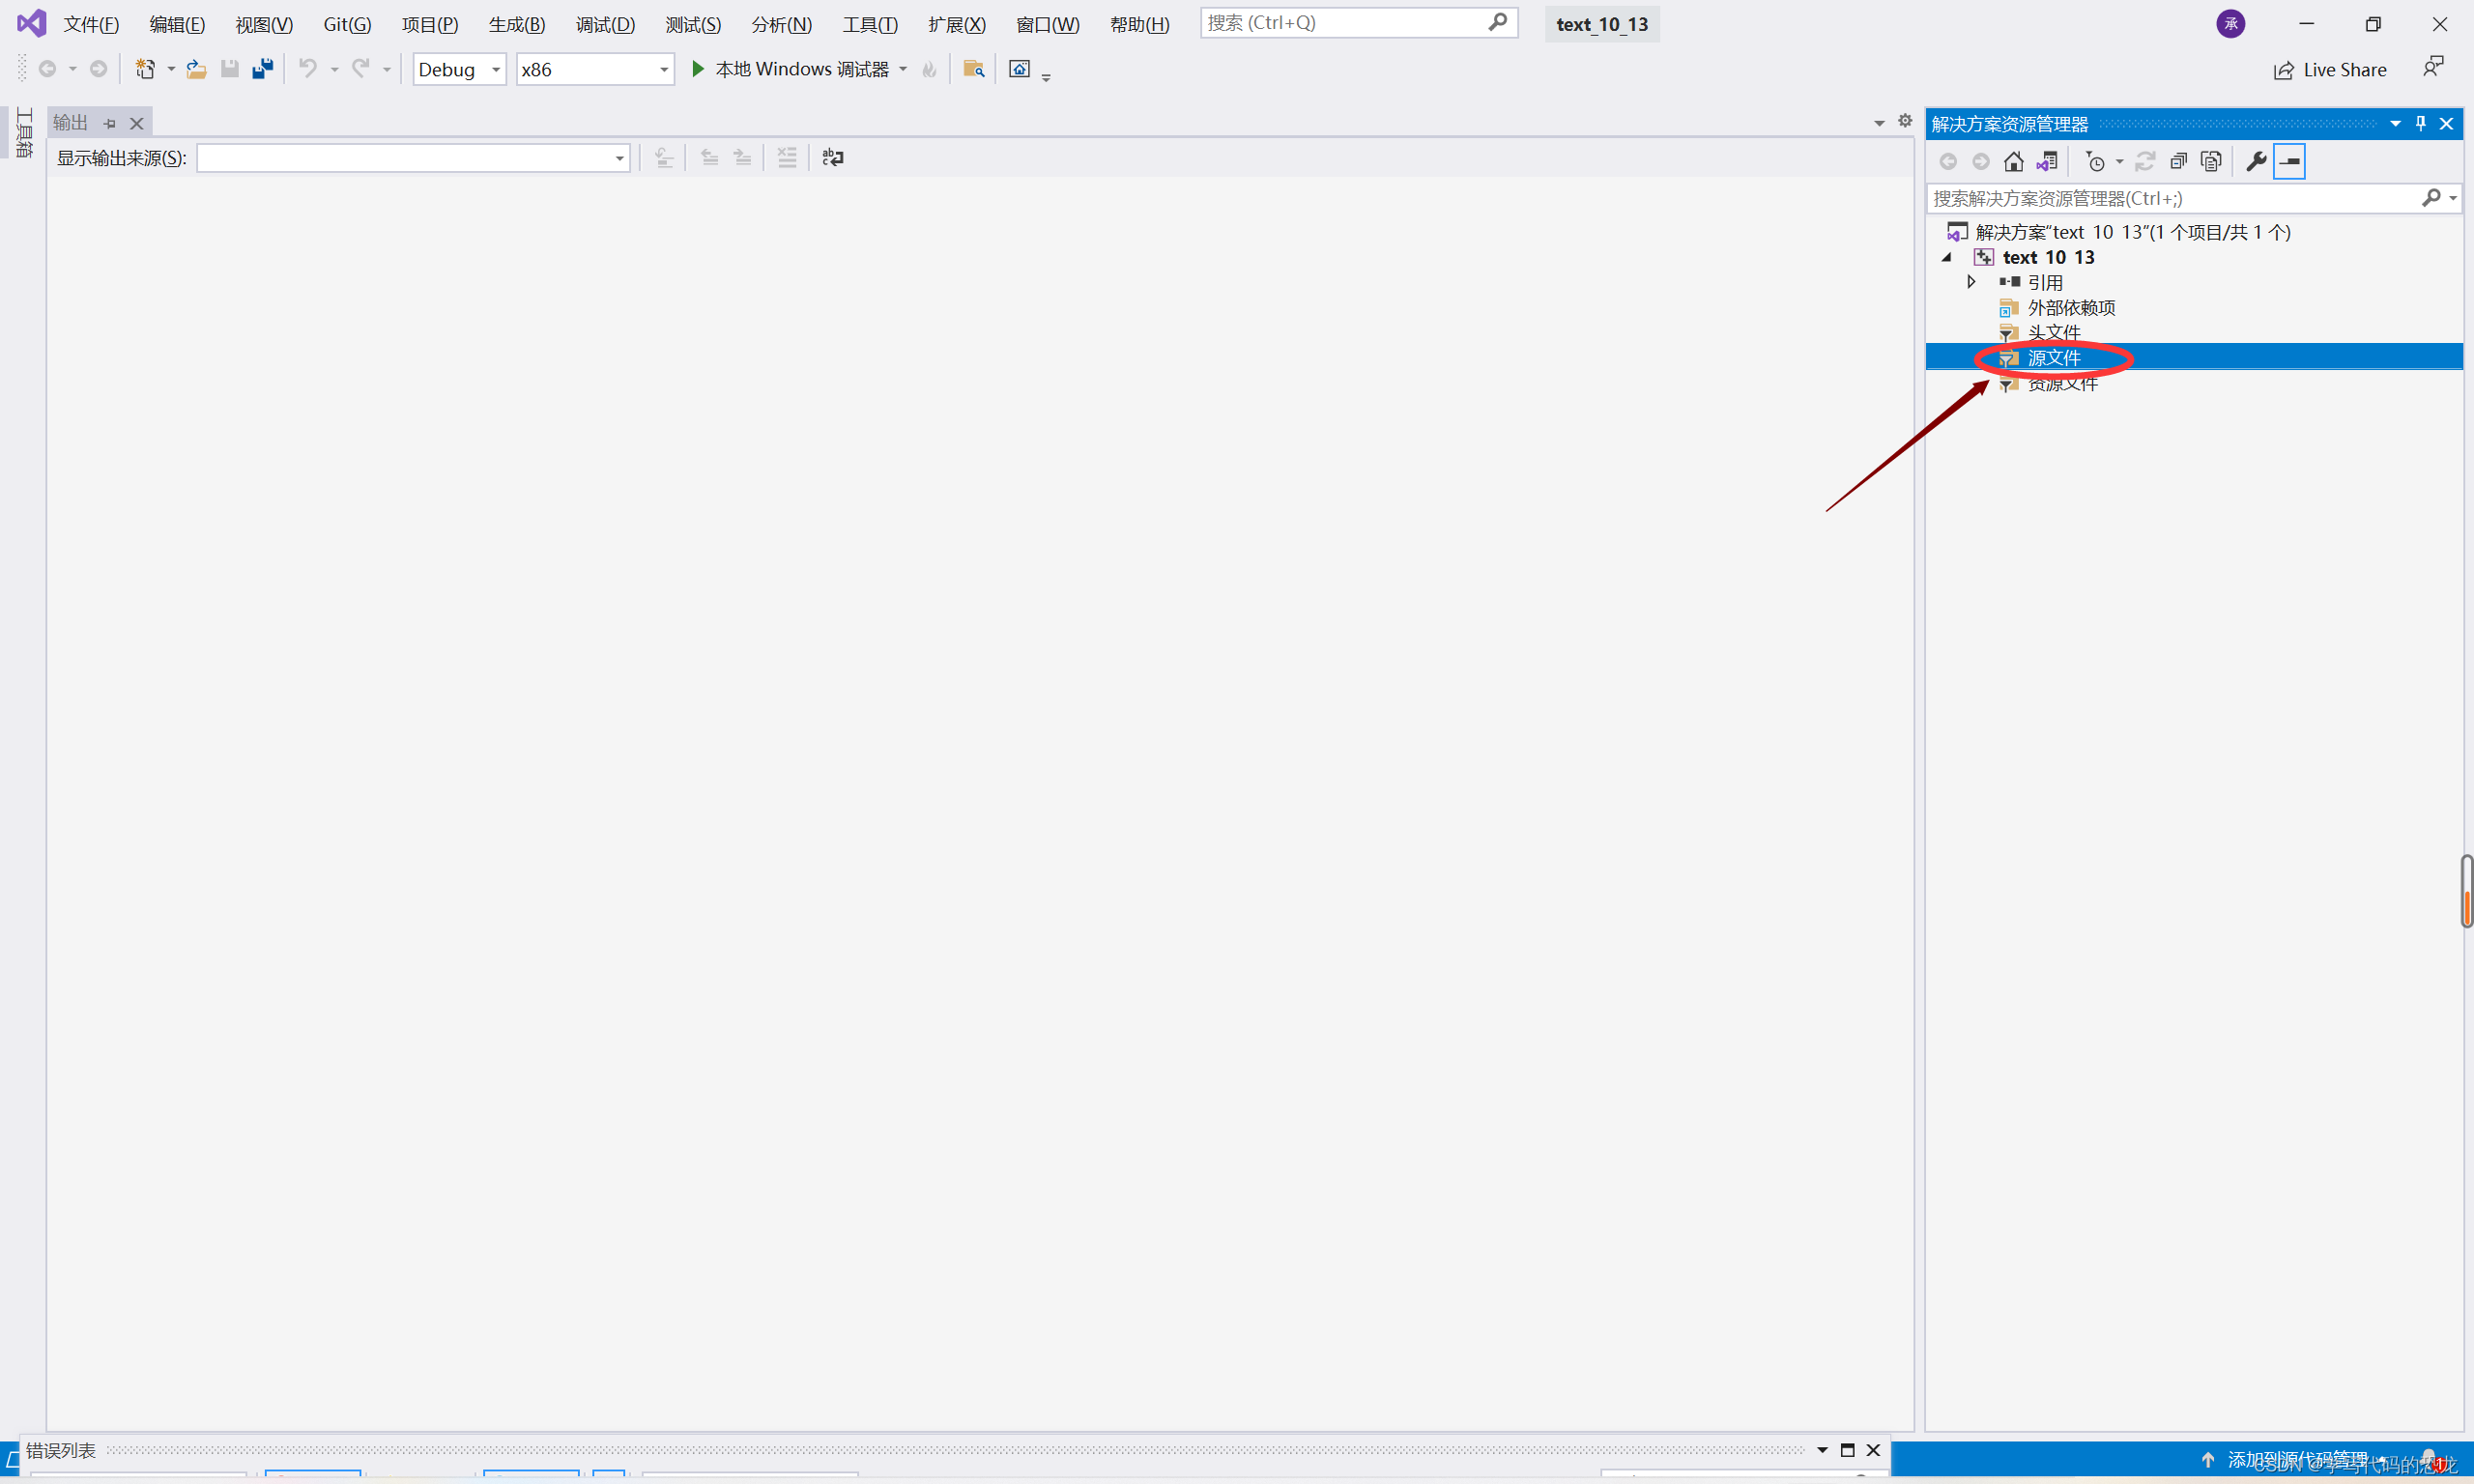Click the Live Share button
The width and height of the screenshot is (2474, 1484).
2329,69
